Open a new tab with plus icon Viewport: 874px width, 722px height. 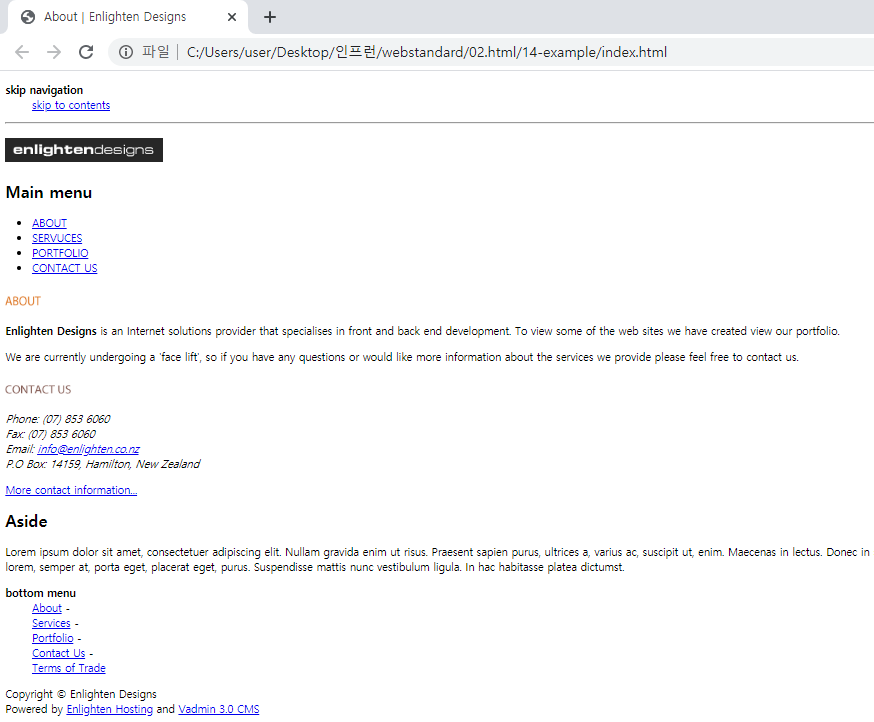270,17
